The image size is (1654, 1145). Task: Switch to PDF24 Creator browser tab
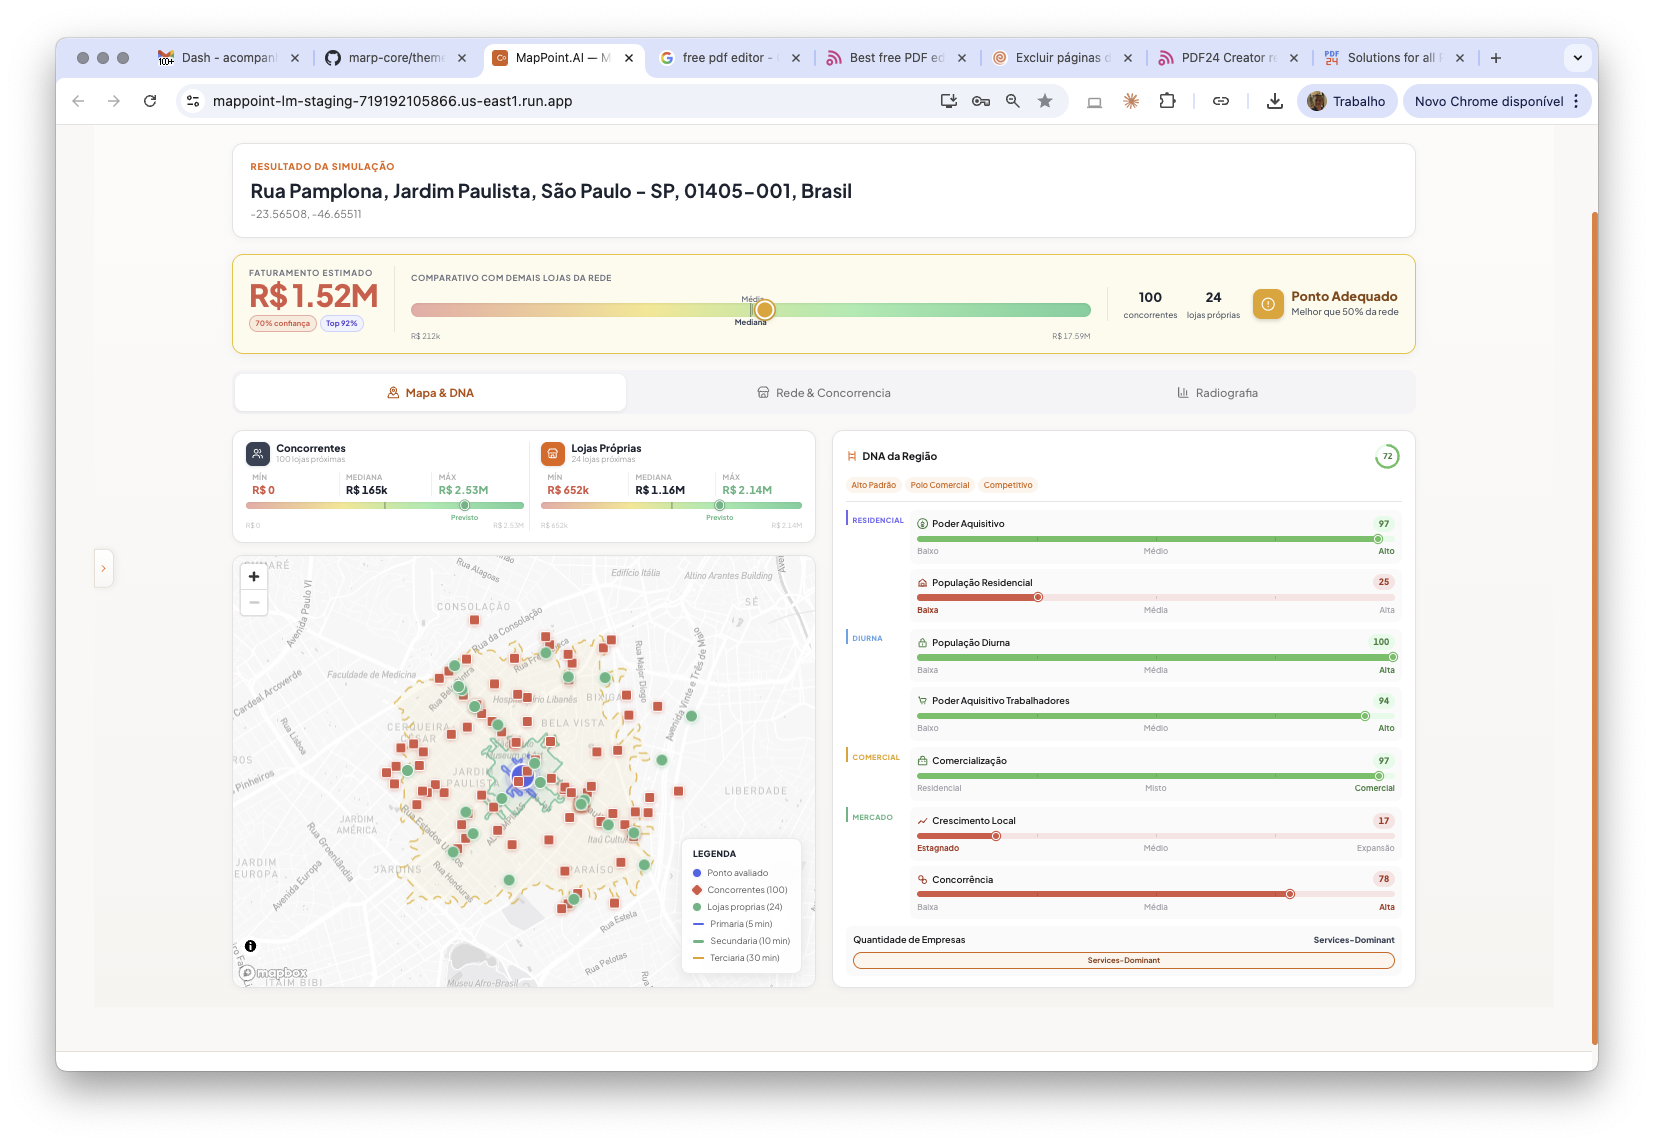click(x=1228, y=58)
